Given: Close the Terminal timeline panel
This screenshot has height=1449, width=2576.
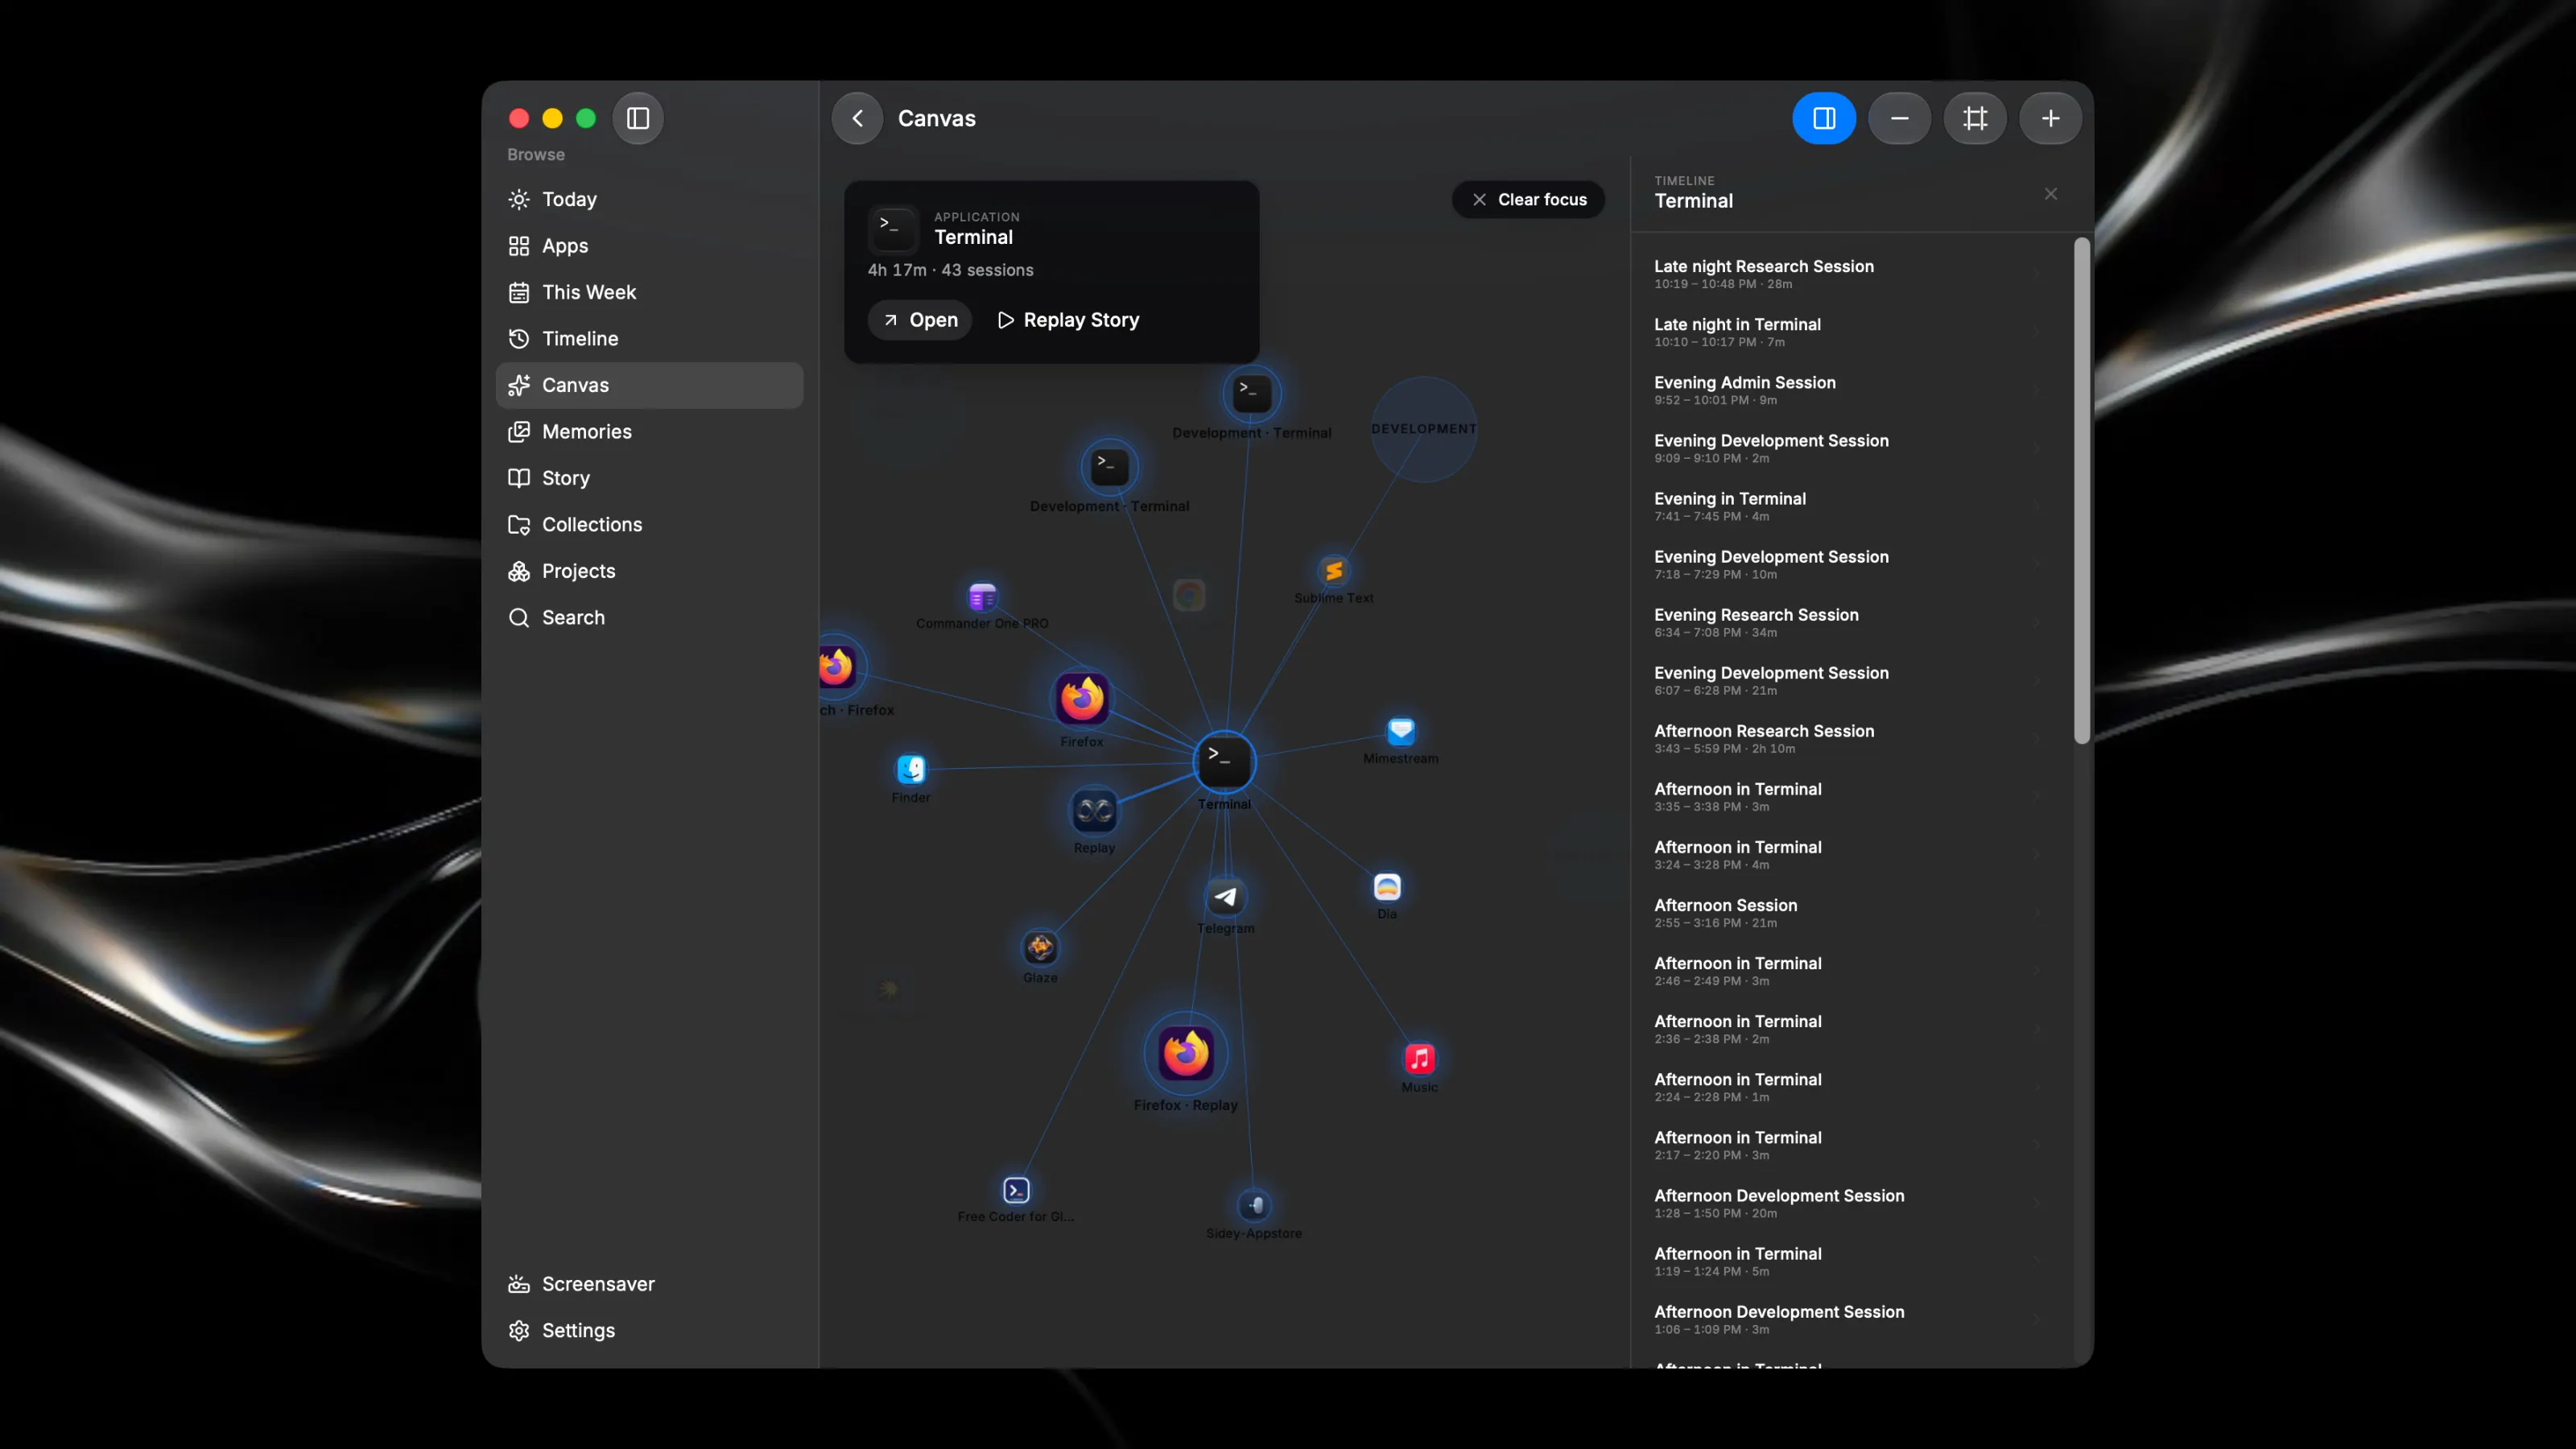Looking at the screenshot, I should [2051, 194].
